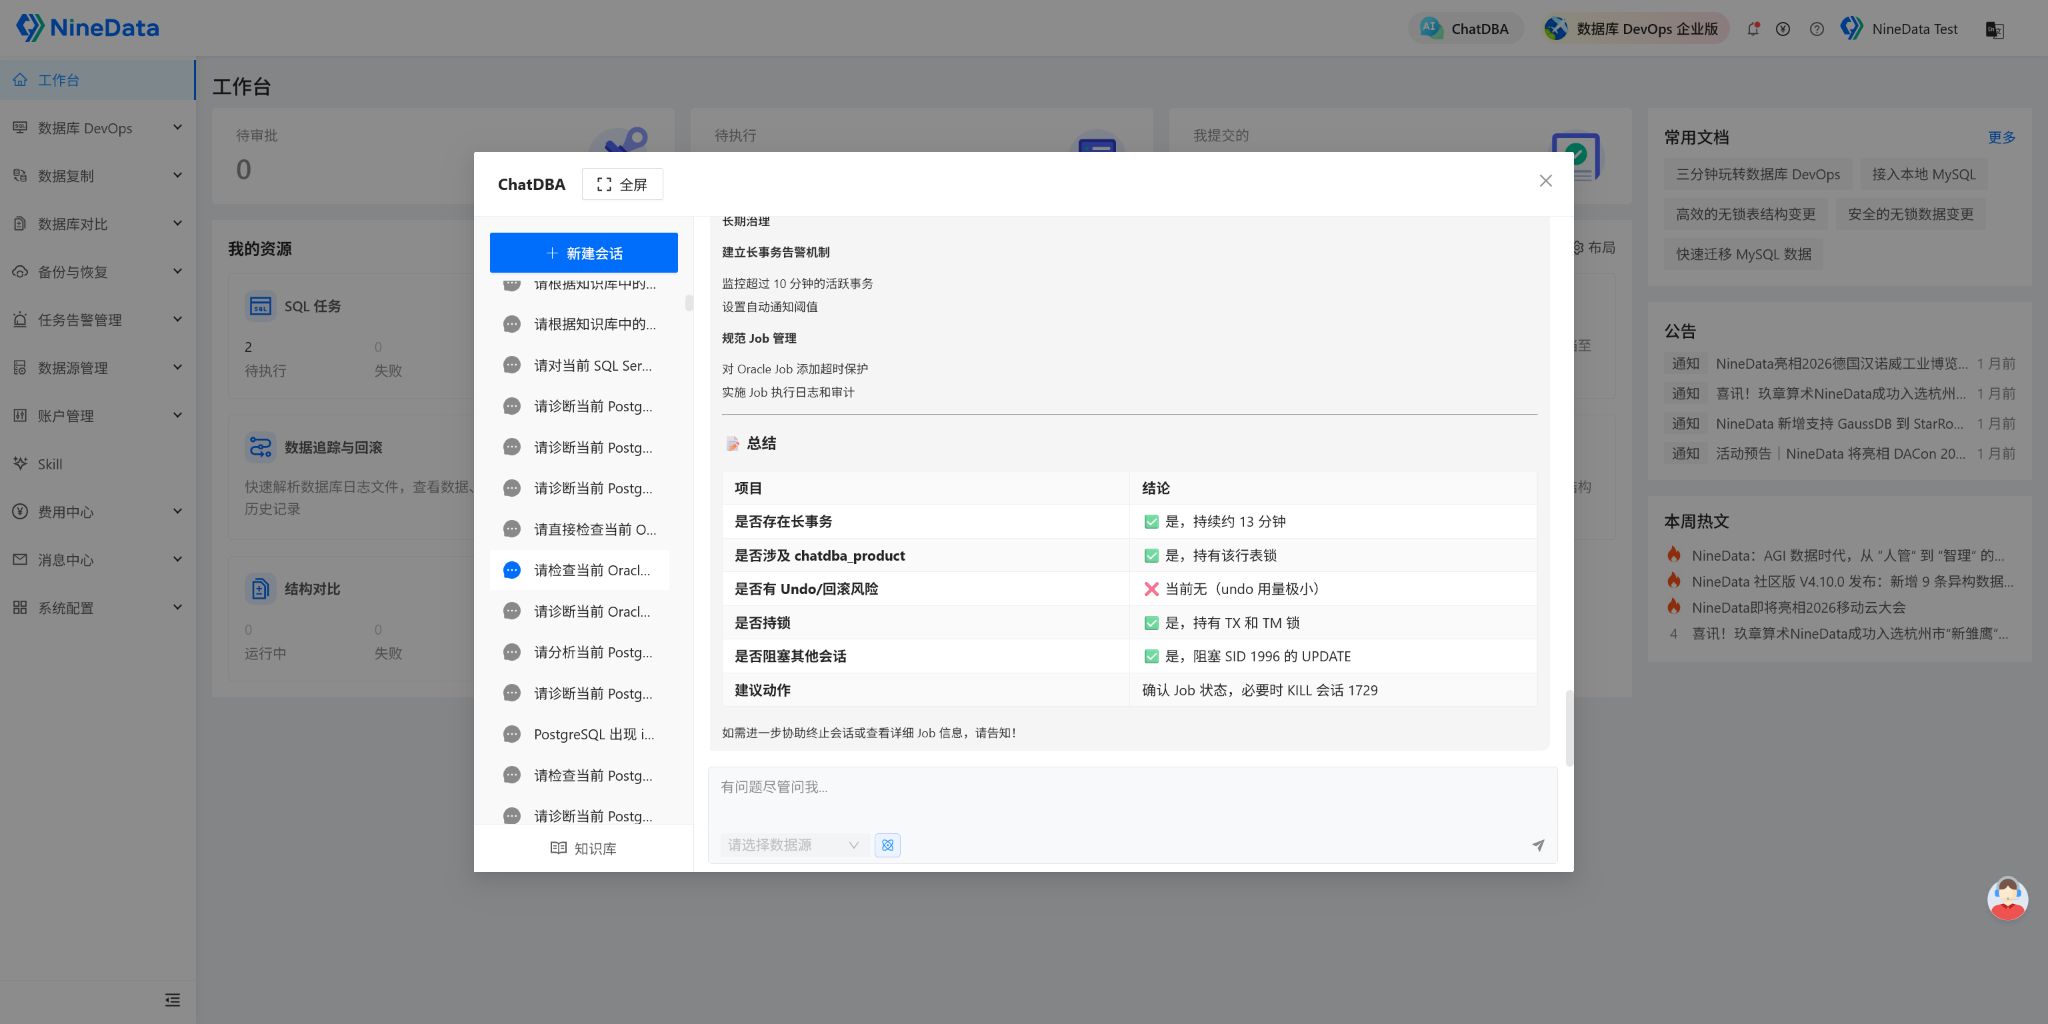The height and width of the screenshot is (1024, 2048).
Task: Click the 结构对比 card icon
Action: click(x=260, y=589)
